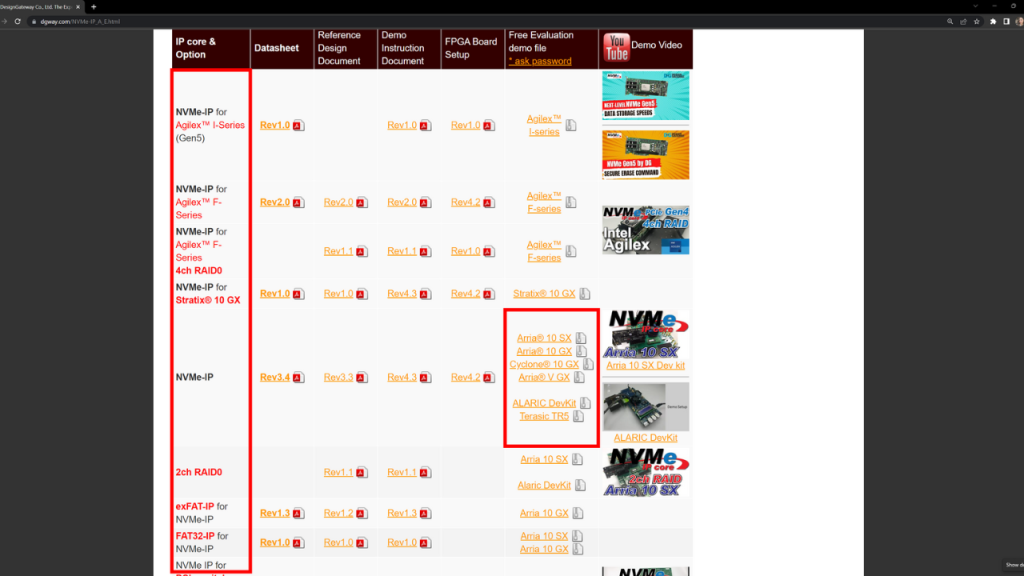The image size is (1024, 576).
Task: Click the share icon in the address bar
Action: click(x=963, y=22)
